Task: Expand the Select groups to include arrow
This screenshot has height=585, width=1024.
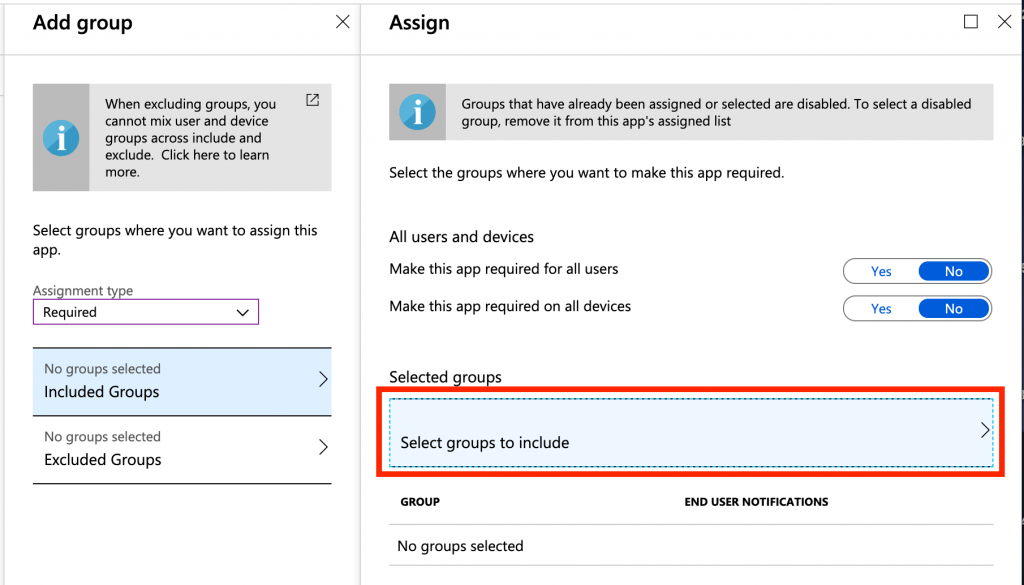Action: point(985,430)
